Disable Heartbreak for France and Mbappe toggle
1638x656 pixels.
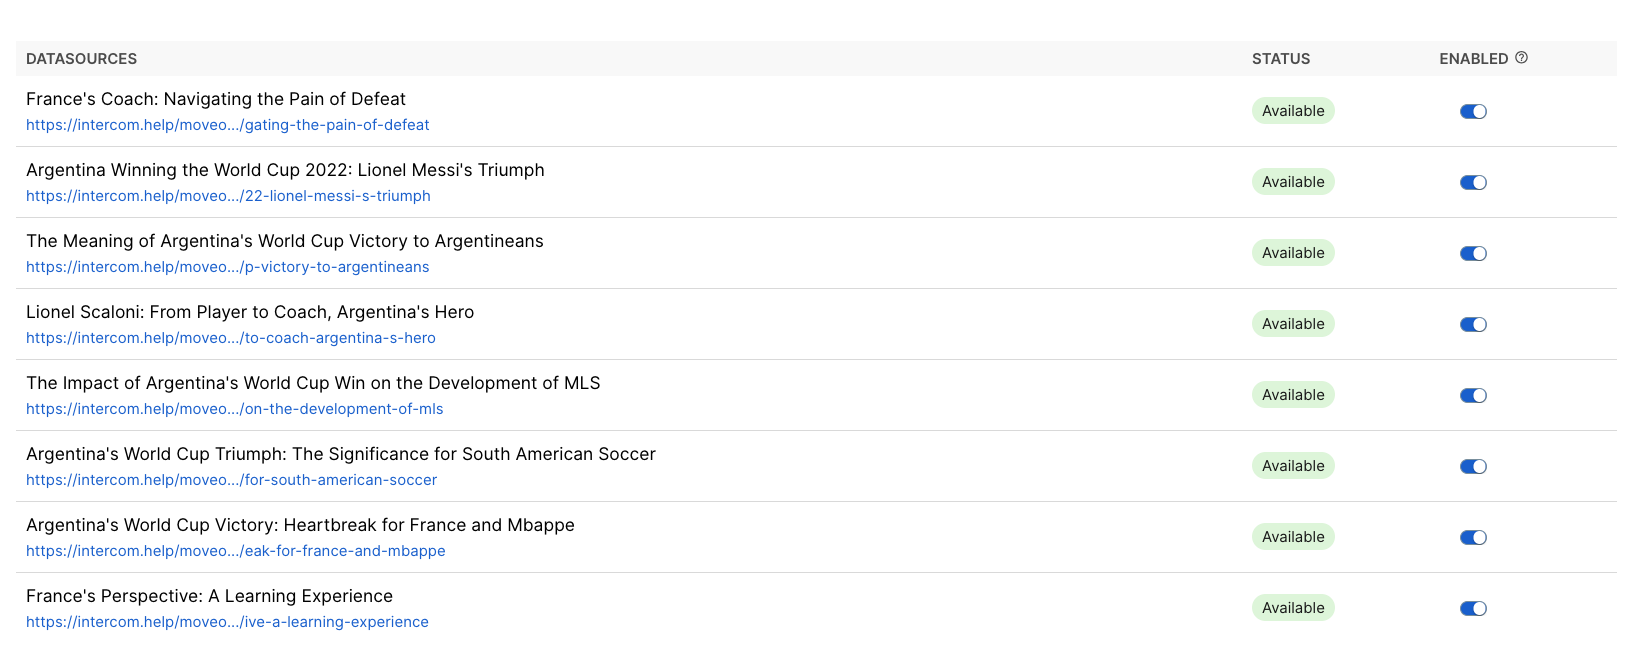(1473, 538)
